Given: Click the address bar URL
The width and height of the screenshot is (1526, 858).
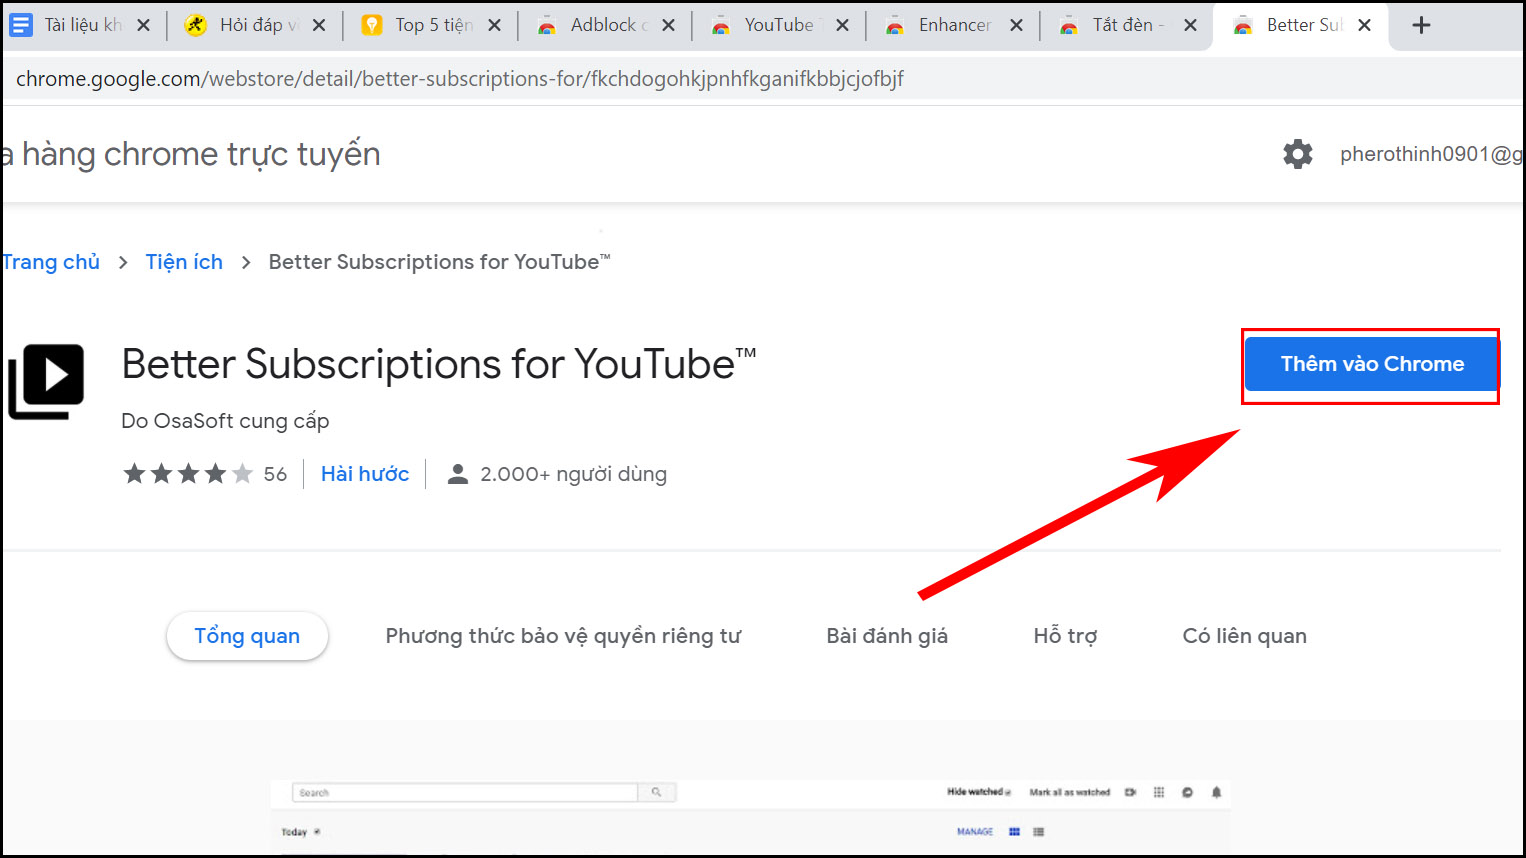Looking at the screenshot, I should click(x=460, y=79).
